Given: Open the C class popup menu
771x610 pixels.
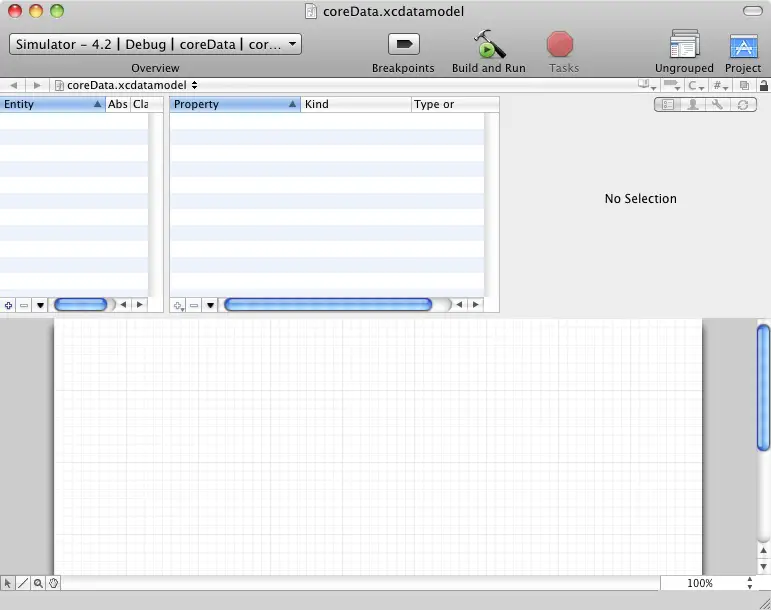Looking at the screenshot, I should tap(696, 86).
